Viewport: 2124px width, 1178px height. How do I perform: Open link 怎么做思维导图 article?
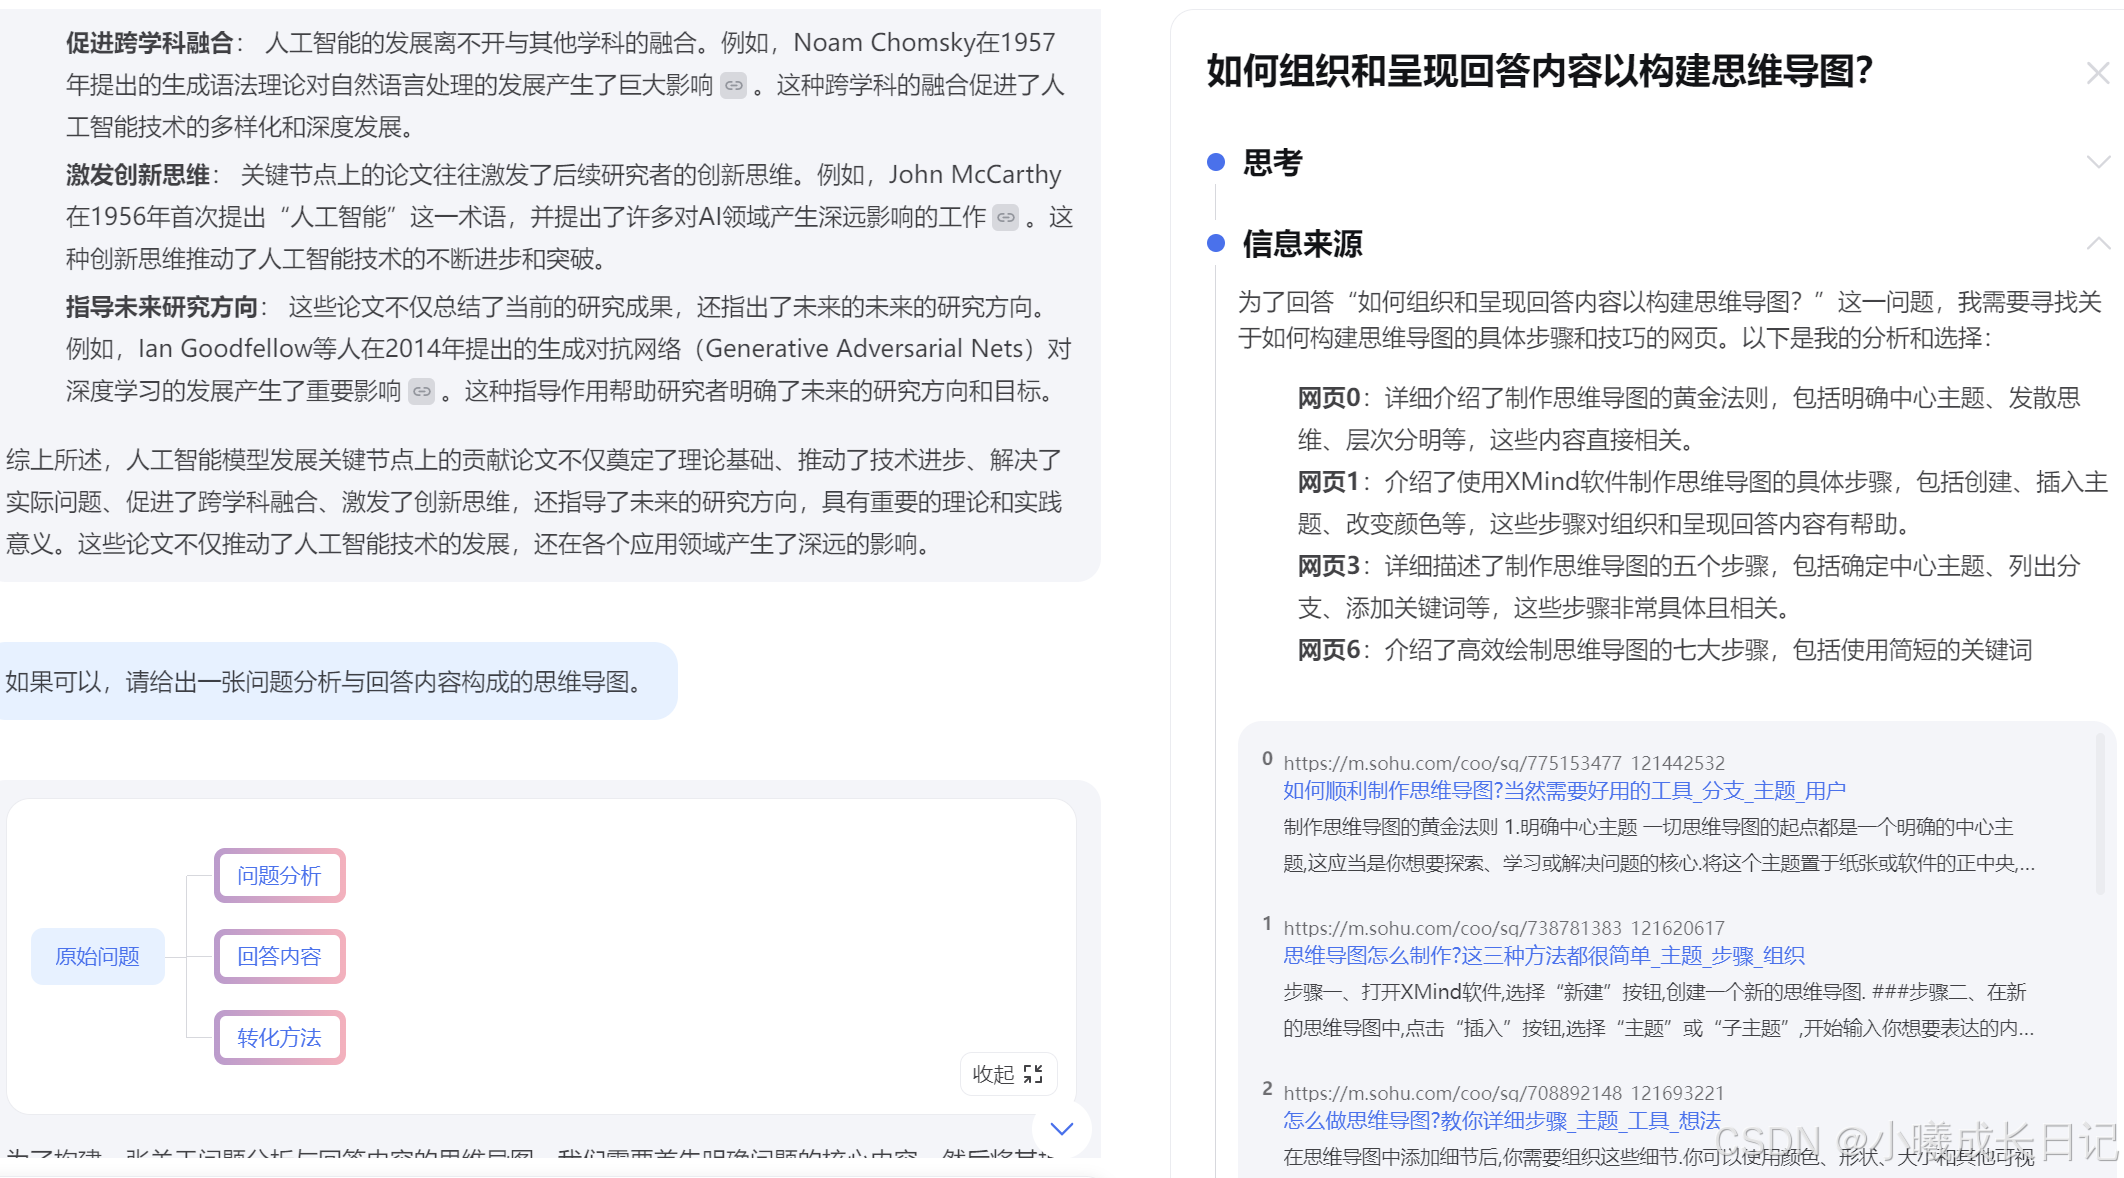point(1501,1121)
